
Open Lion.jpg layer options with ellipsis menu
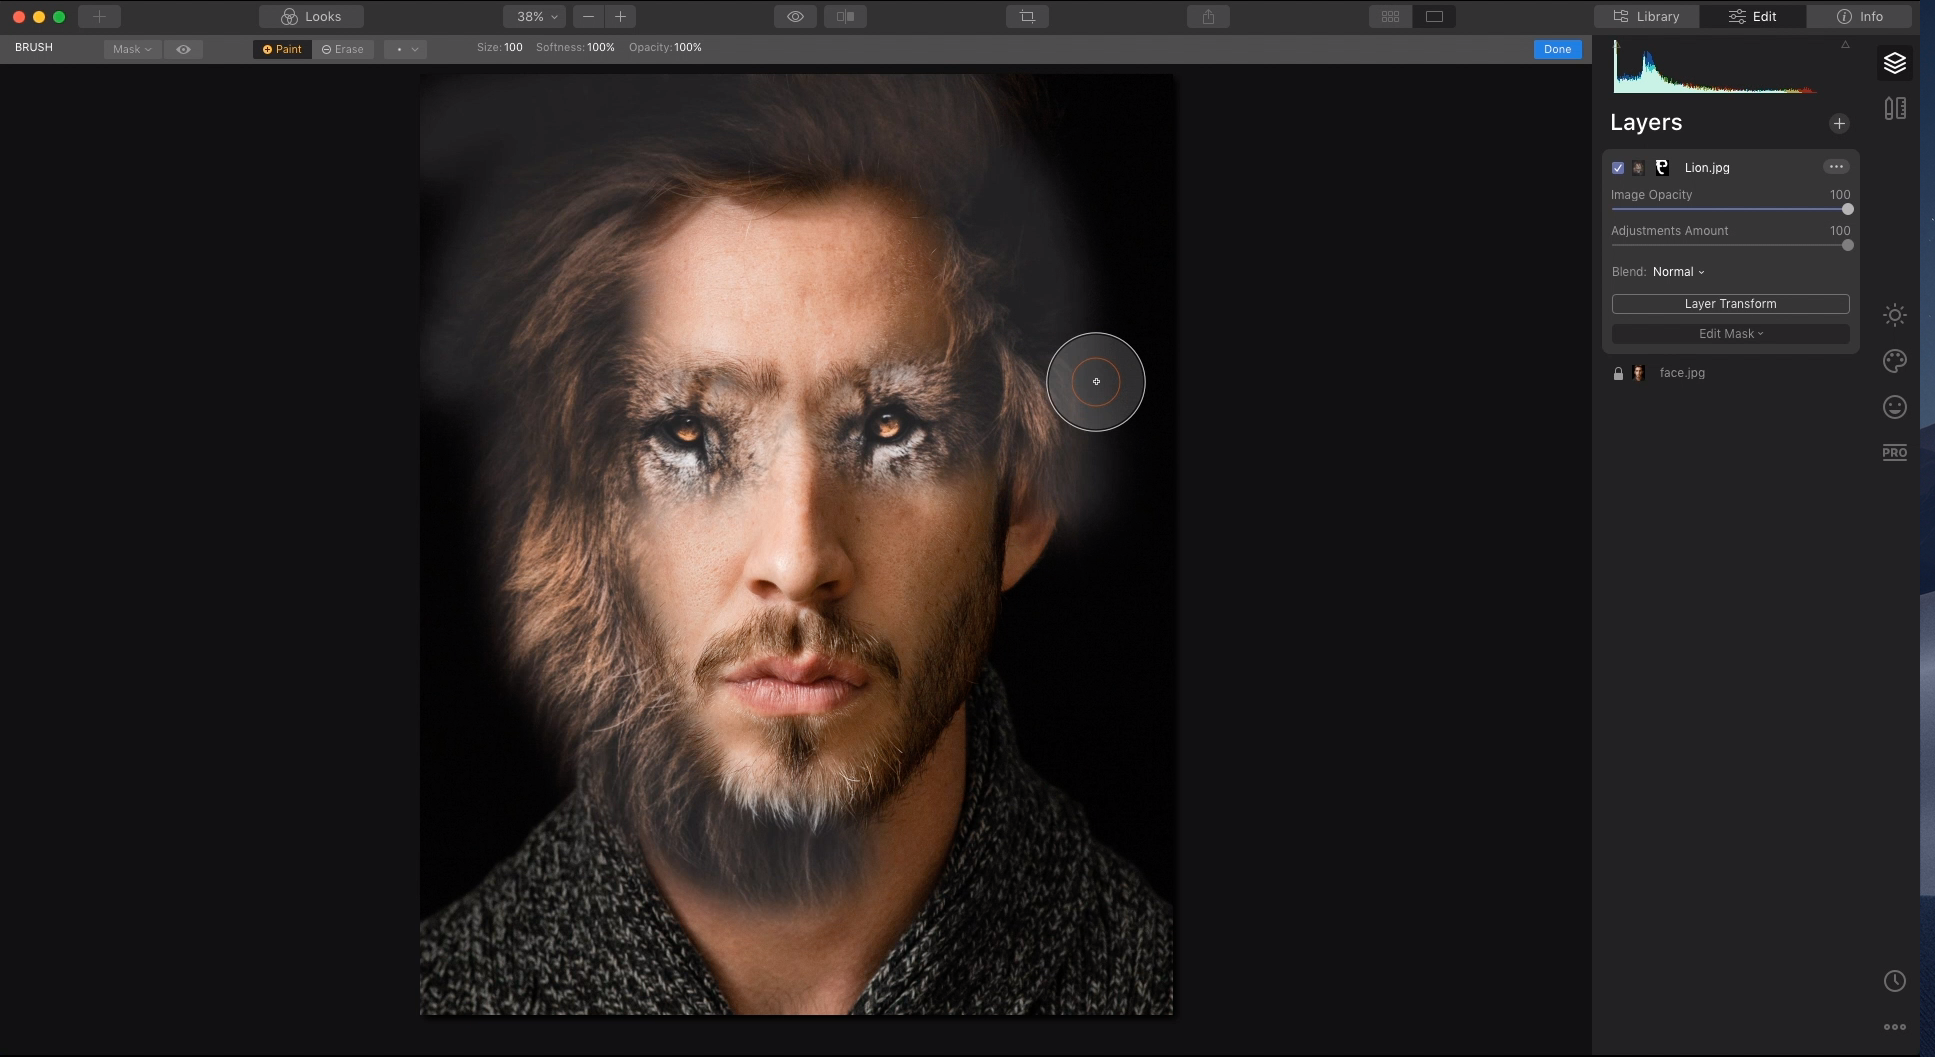(1834, 166)
